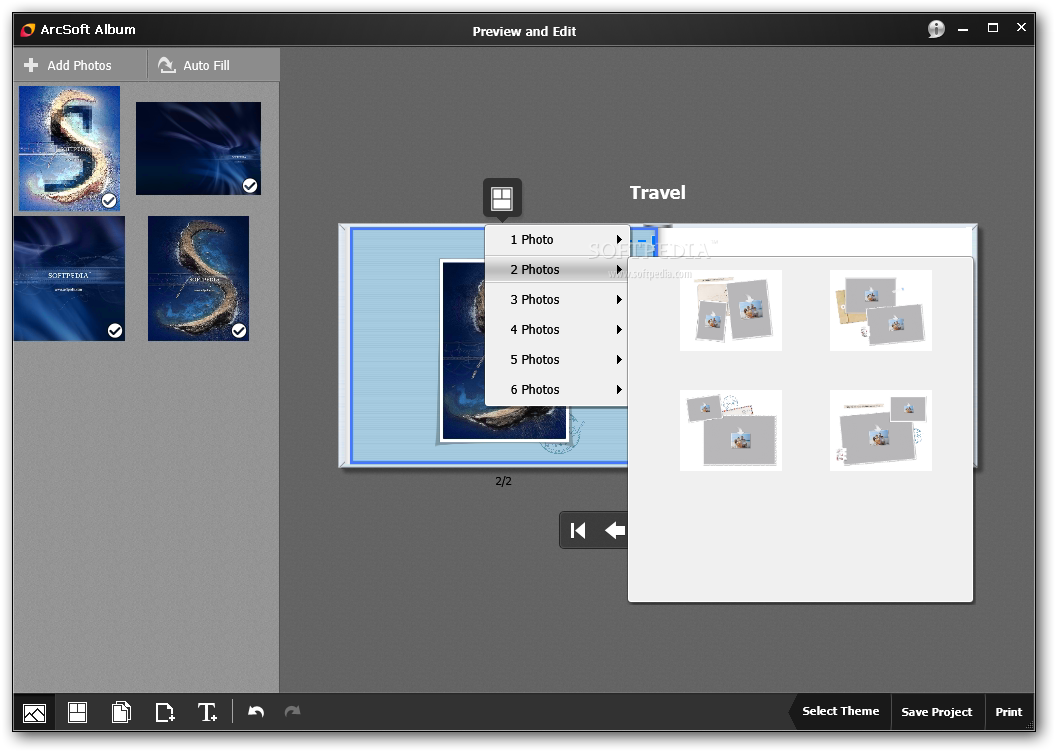Expand the 4 Photos submenu arrow
Screen dimensions: 1056x752
(x=619, y=329)
